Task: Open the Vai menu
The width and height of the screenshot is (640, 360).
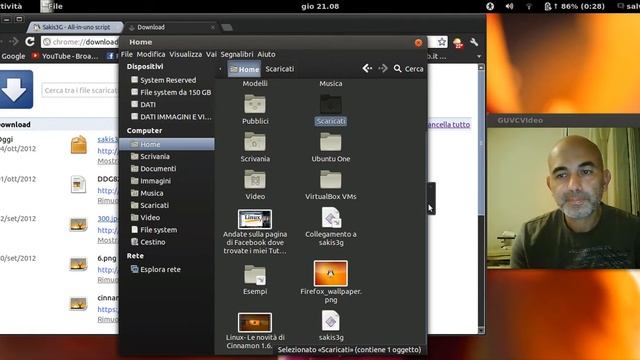Action: click(211, 54)
